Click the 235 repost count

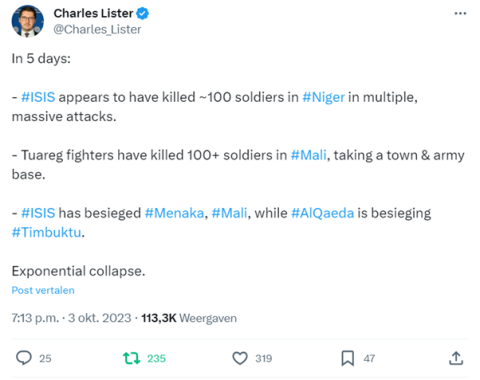tap(156, 359)
